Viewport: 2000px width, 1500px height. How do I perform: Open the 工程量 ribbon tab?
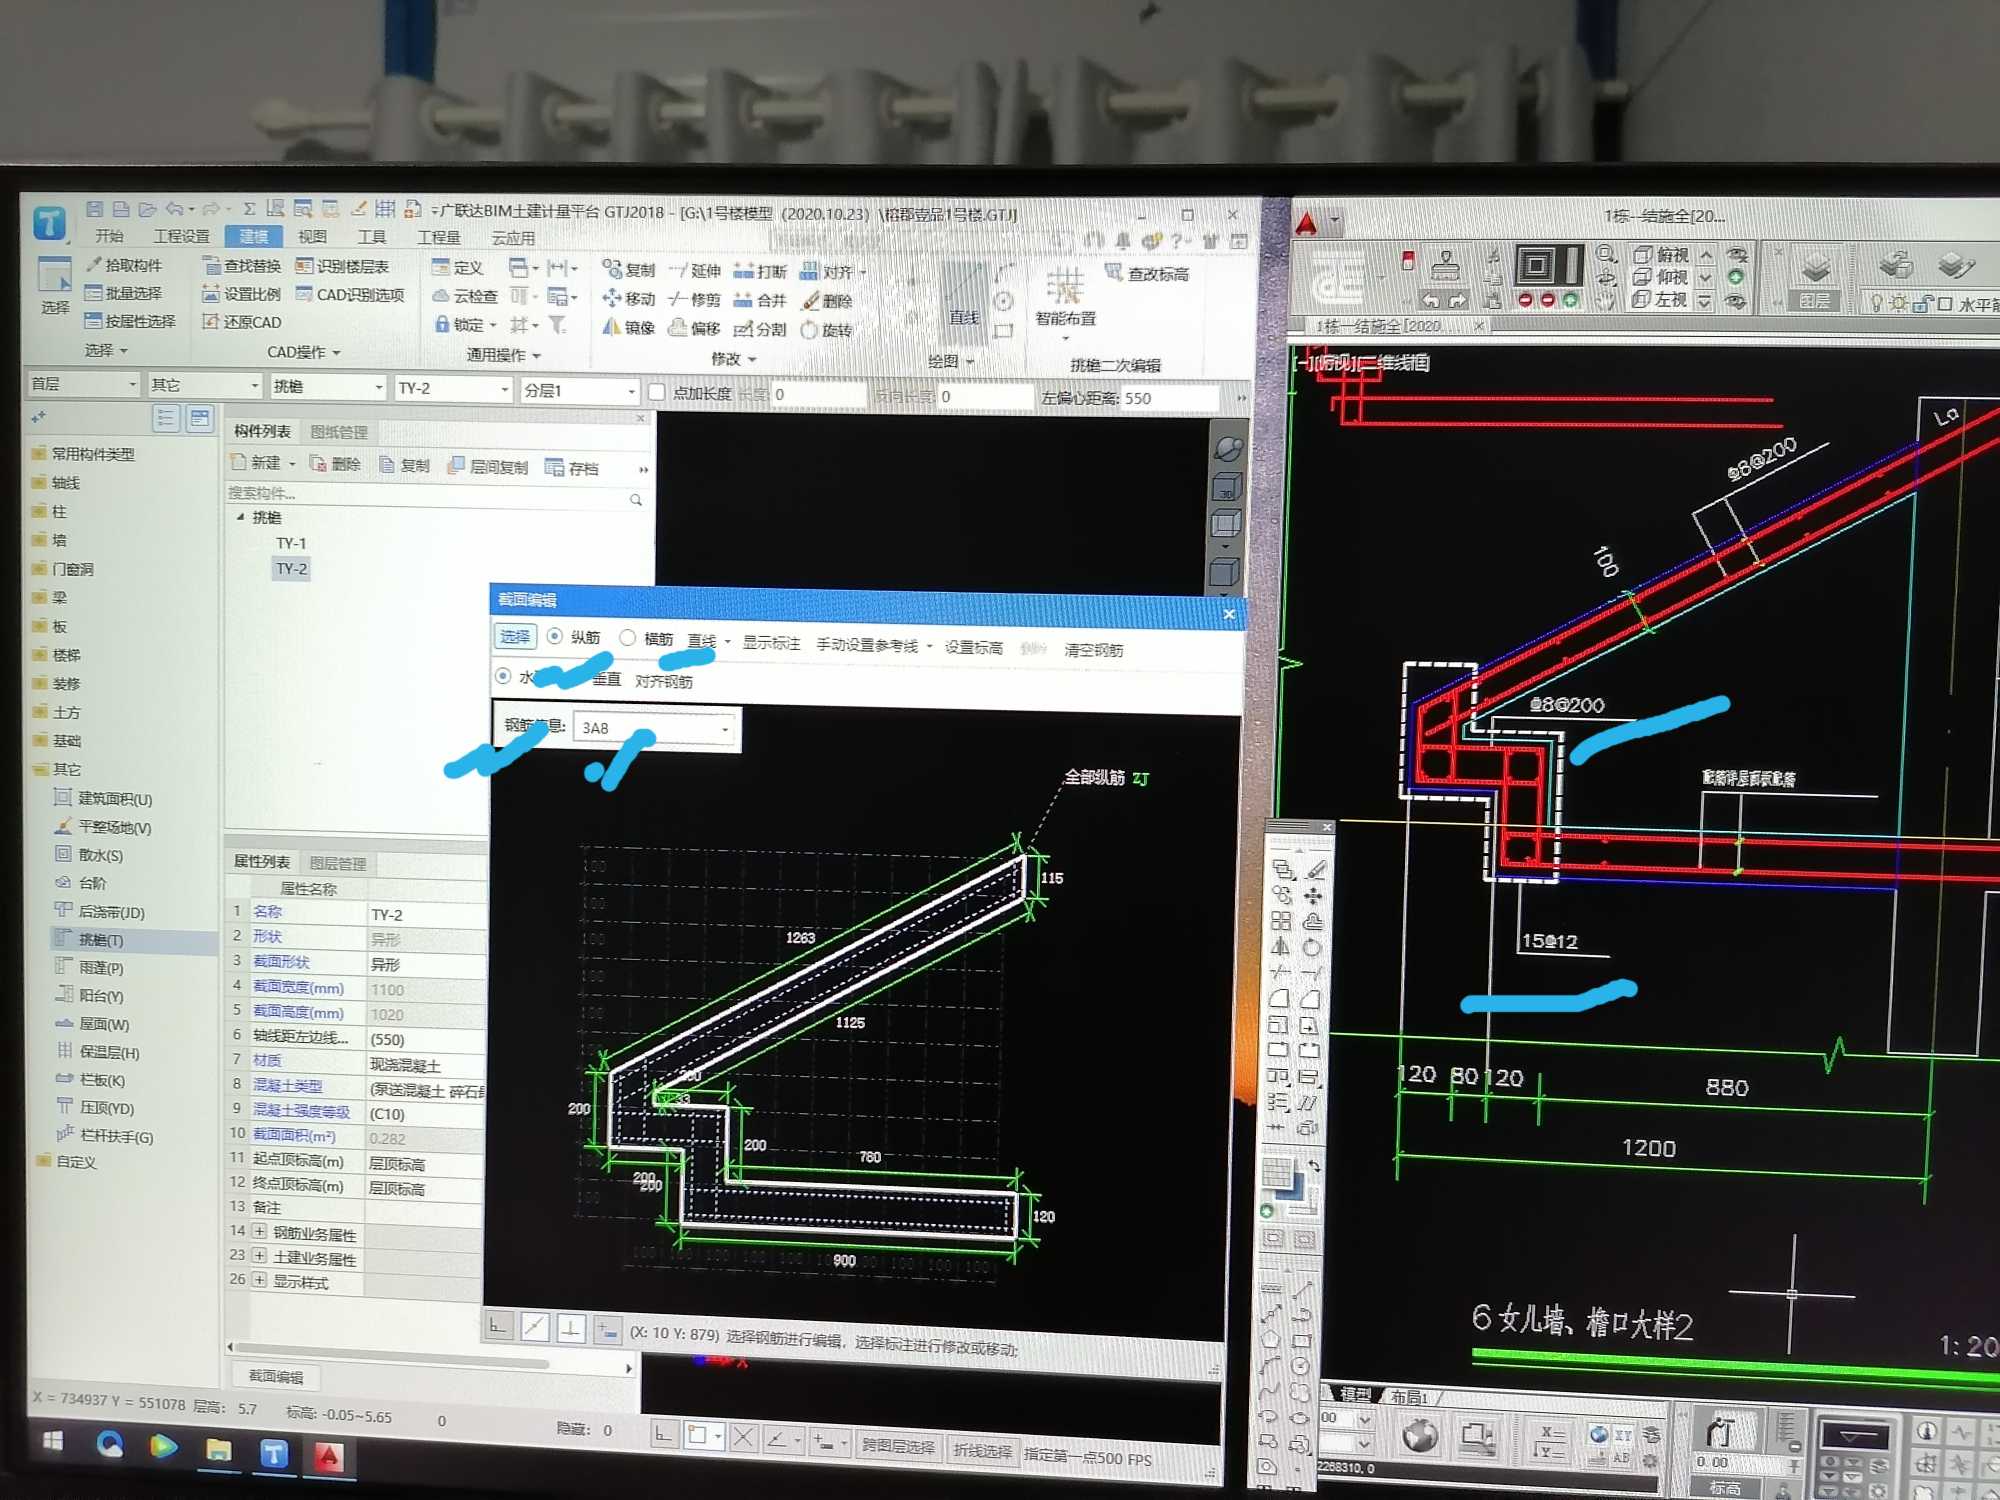click(x=438, y=237)
